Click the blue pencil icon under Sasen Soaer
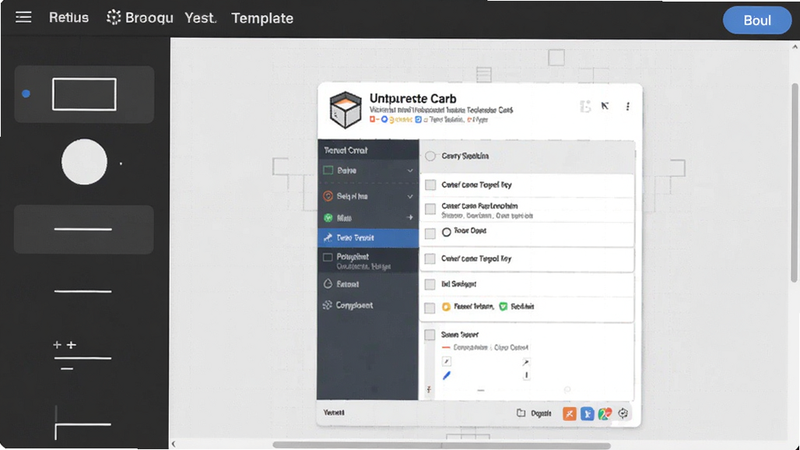Viewport: 800px width, 450px height. coord(446,376)
